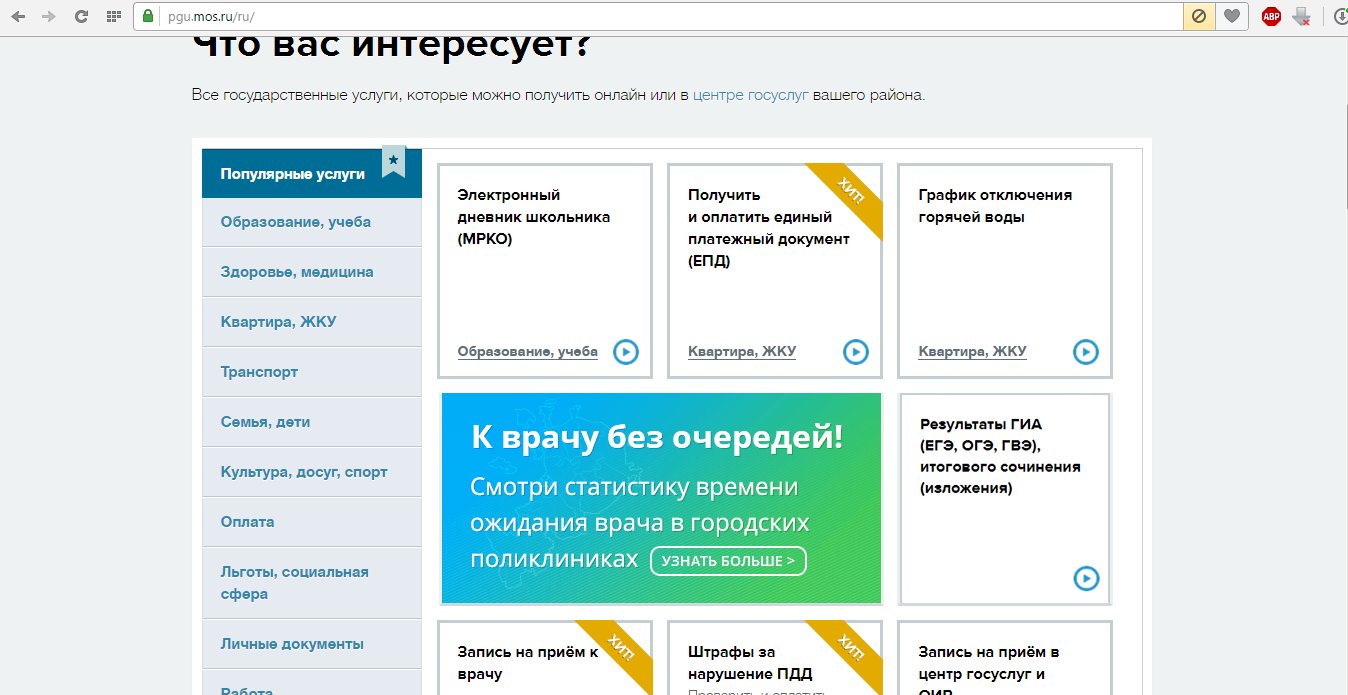Select Образование, учеба category
This screenshot has width=1348, height=695.
312,222
